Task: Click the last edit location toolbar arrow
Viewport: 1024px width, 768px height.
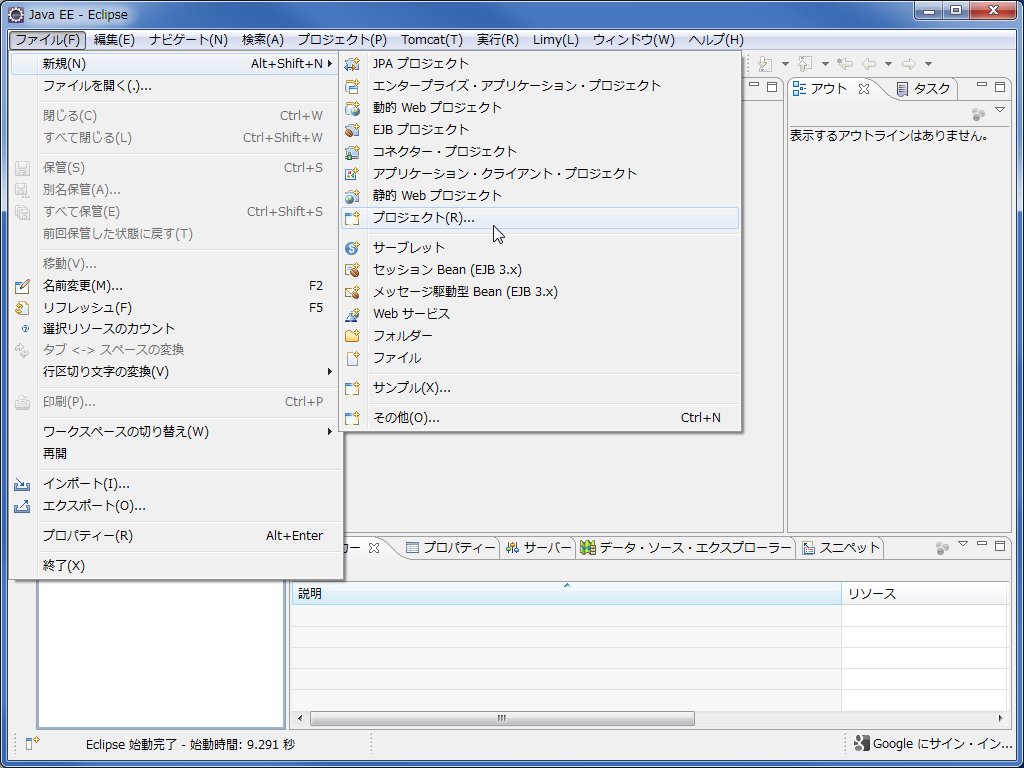Action: [x=844, y=63]
